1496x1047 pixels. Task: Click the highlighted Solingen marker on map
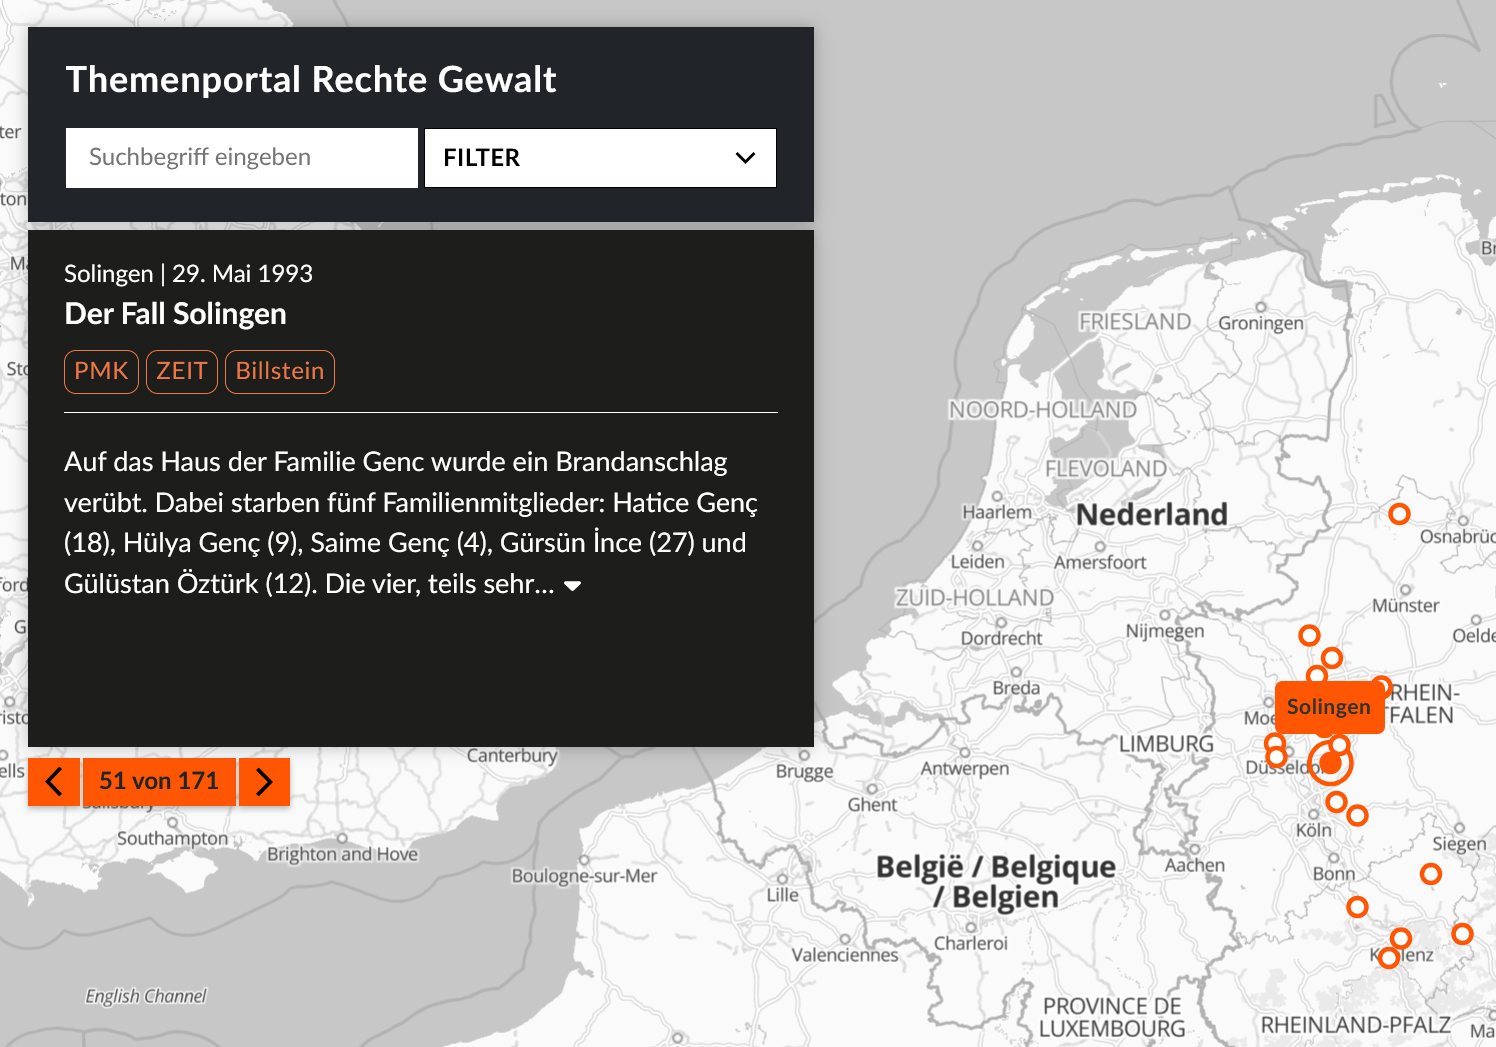pyautogui.click(x=1330, y=764)
